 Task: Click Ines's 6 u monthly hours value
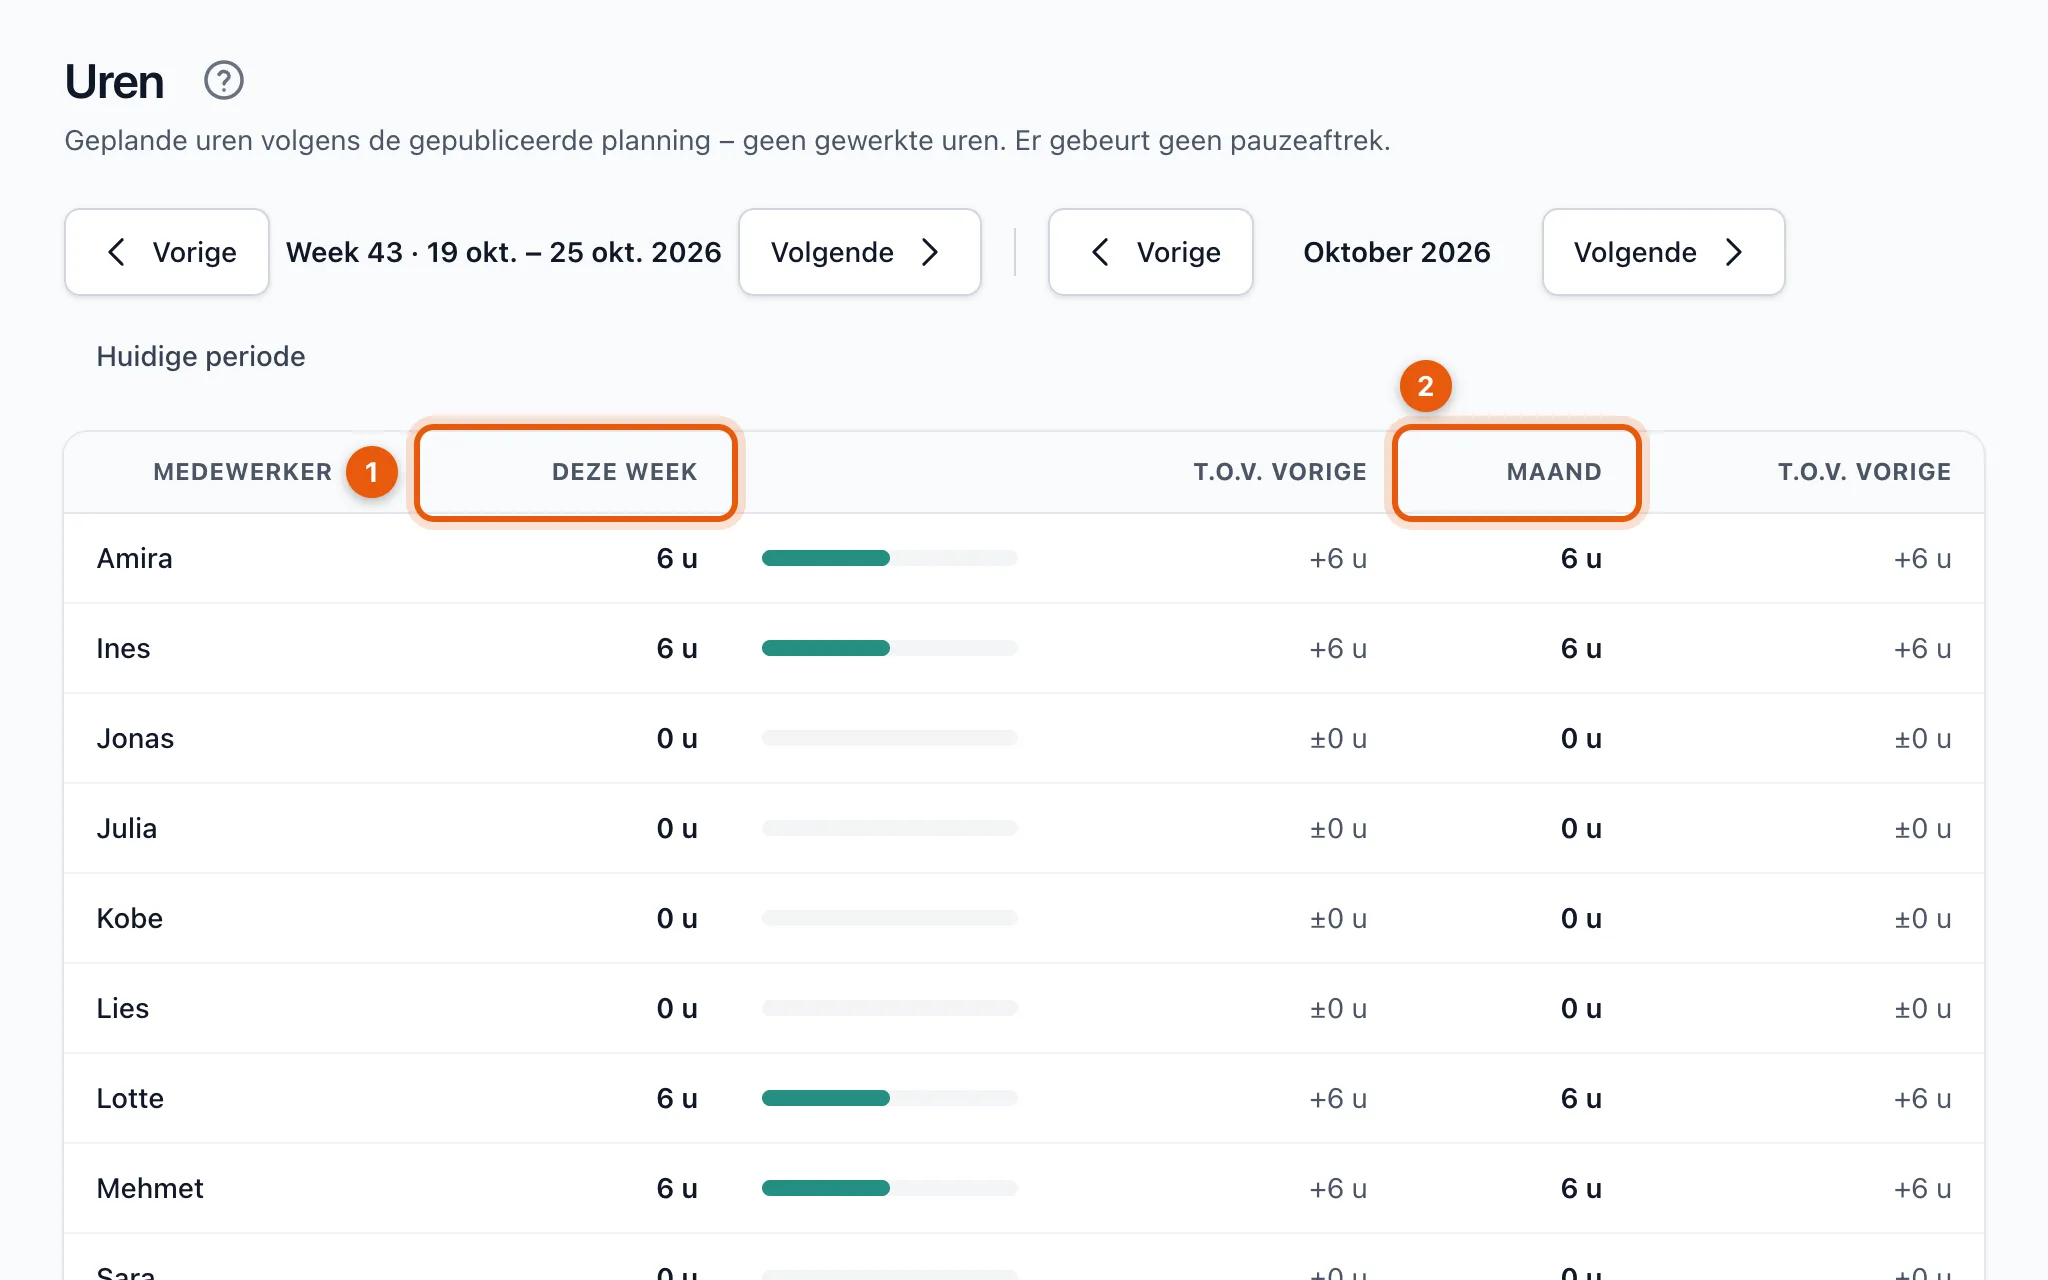tap(1581, 649)
